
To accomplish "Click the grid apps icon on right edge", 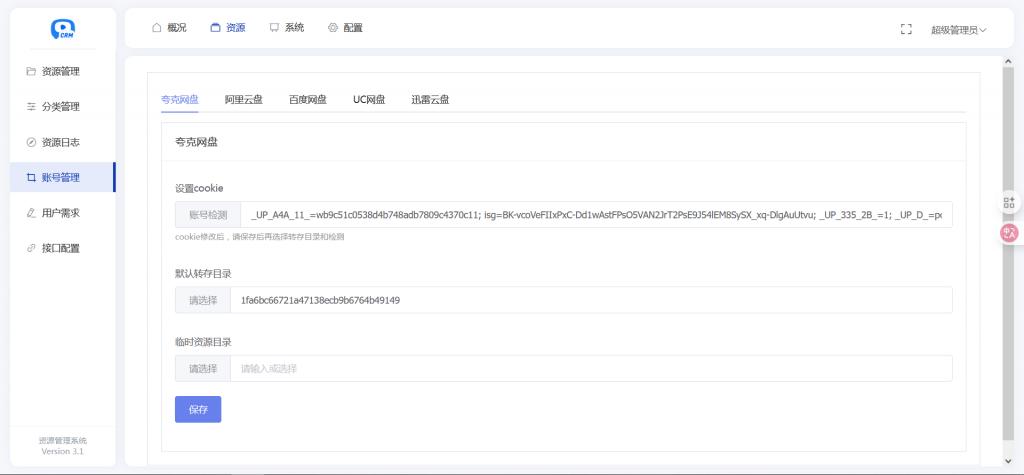I will pos(1009,203).
